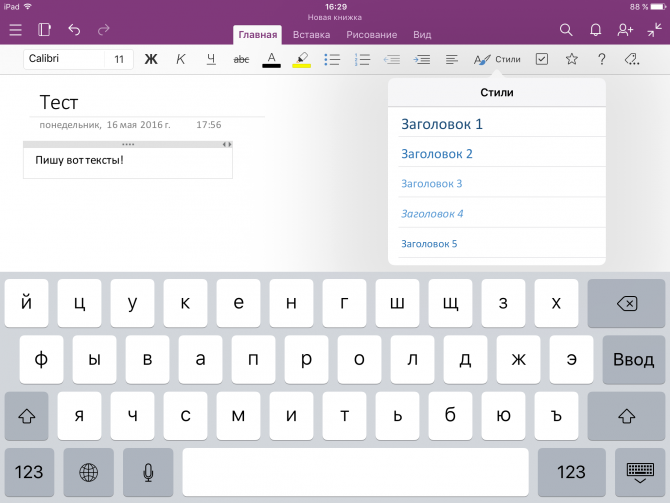670x503 pixels.
Task: Tap the notebook title Новая книжка
Action: point(335,18)
